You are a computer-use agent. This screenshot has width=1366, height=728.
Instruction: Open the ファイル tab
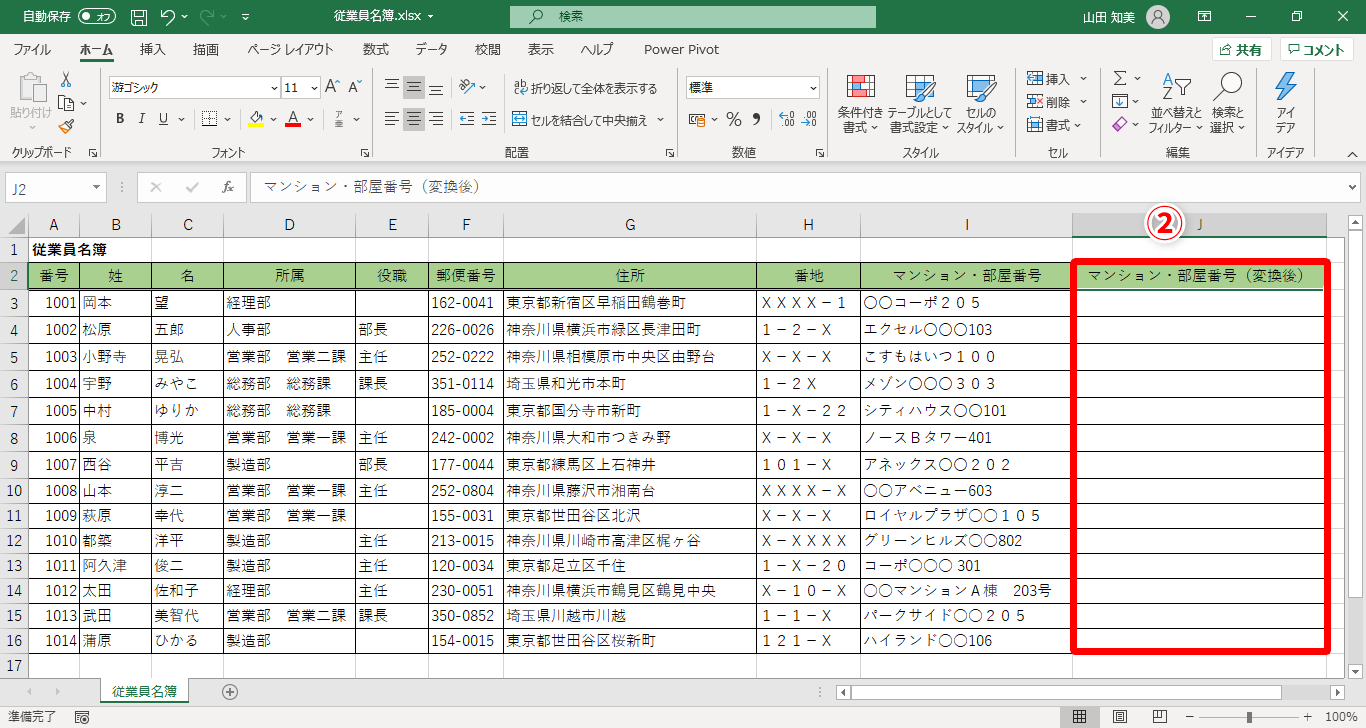32,49
